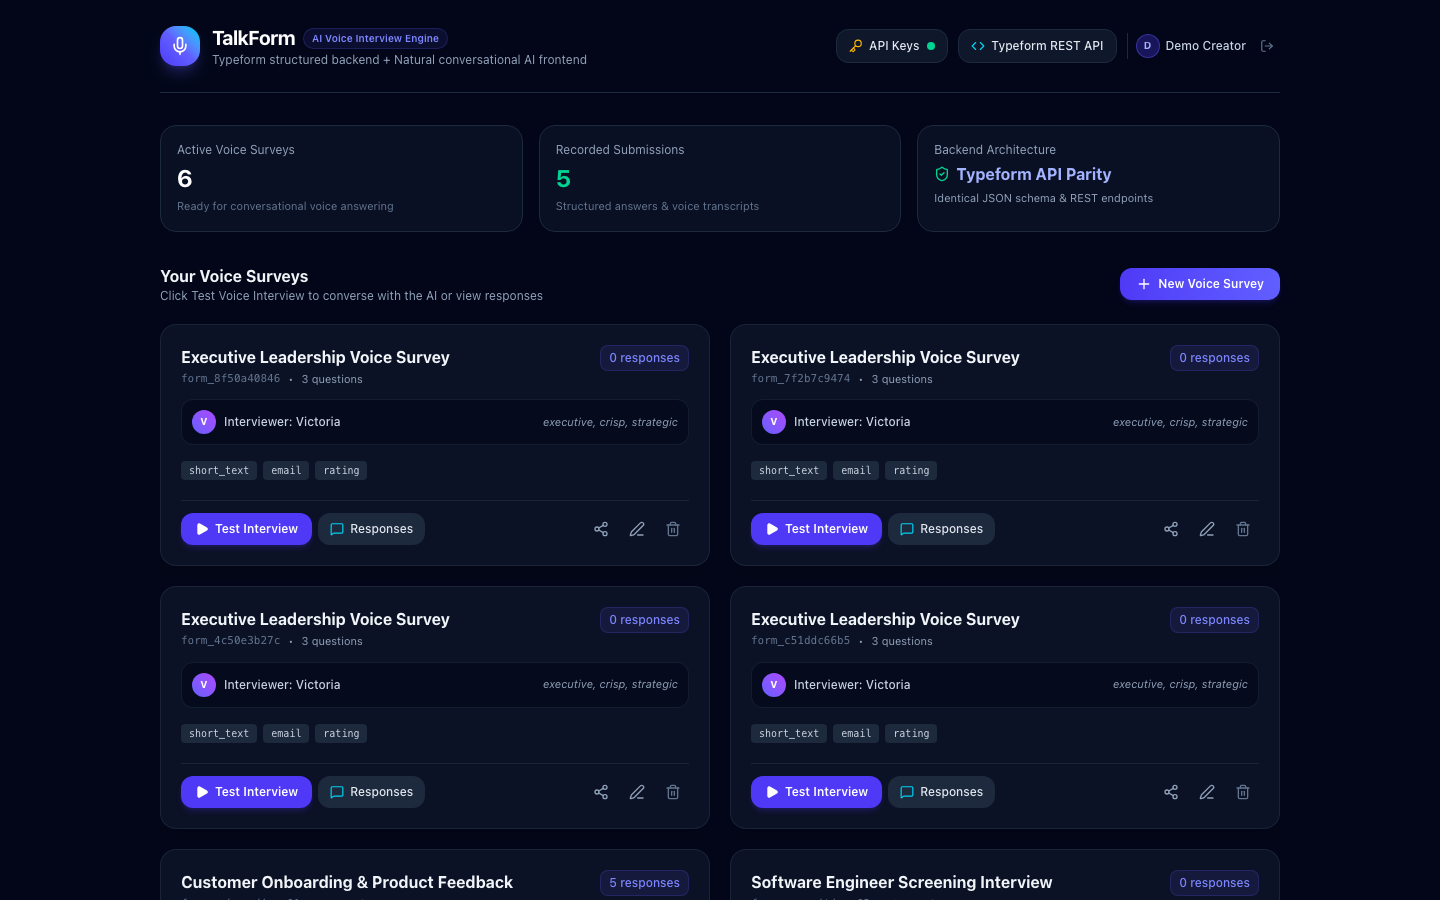Start Test Interview for form_8f50a40846

(x=246, y=529)
